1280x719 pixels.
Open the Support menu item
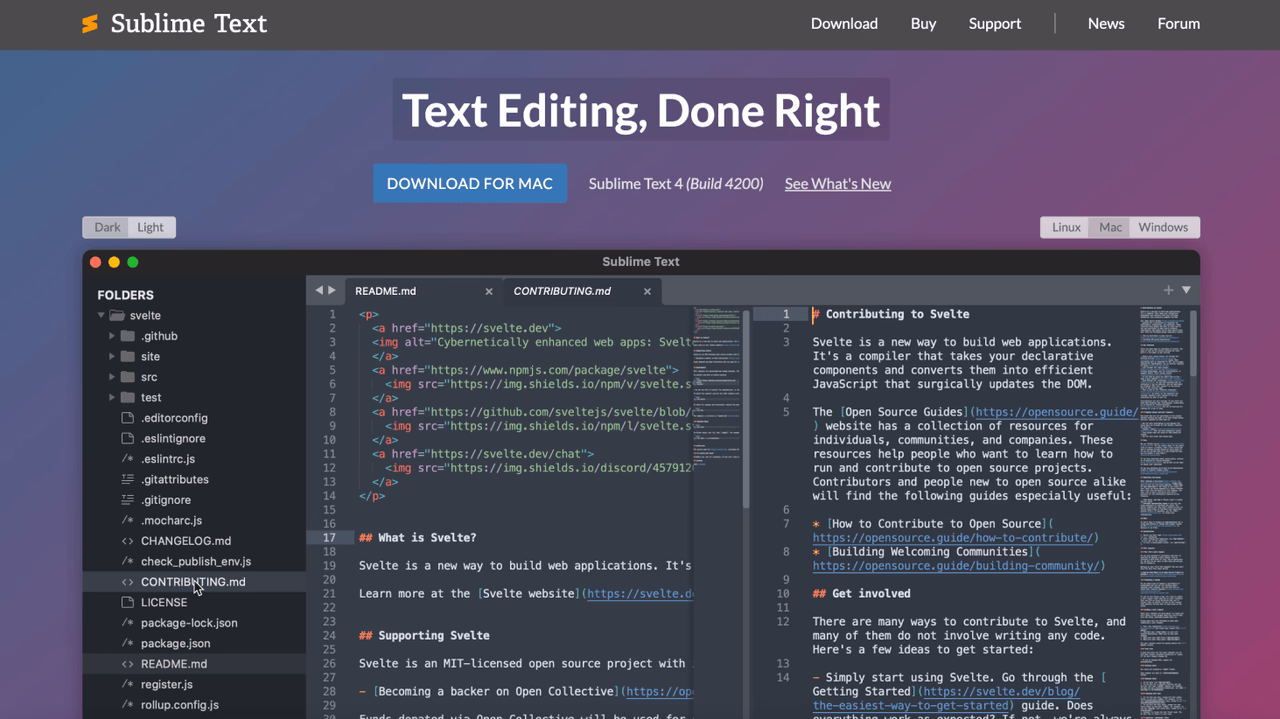(x=994, y=23)
